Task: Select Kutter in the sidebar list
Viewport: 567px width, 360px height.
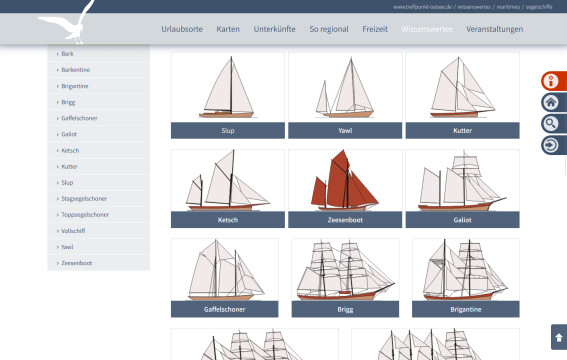Action: 99,167
